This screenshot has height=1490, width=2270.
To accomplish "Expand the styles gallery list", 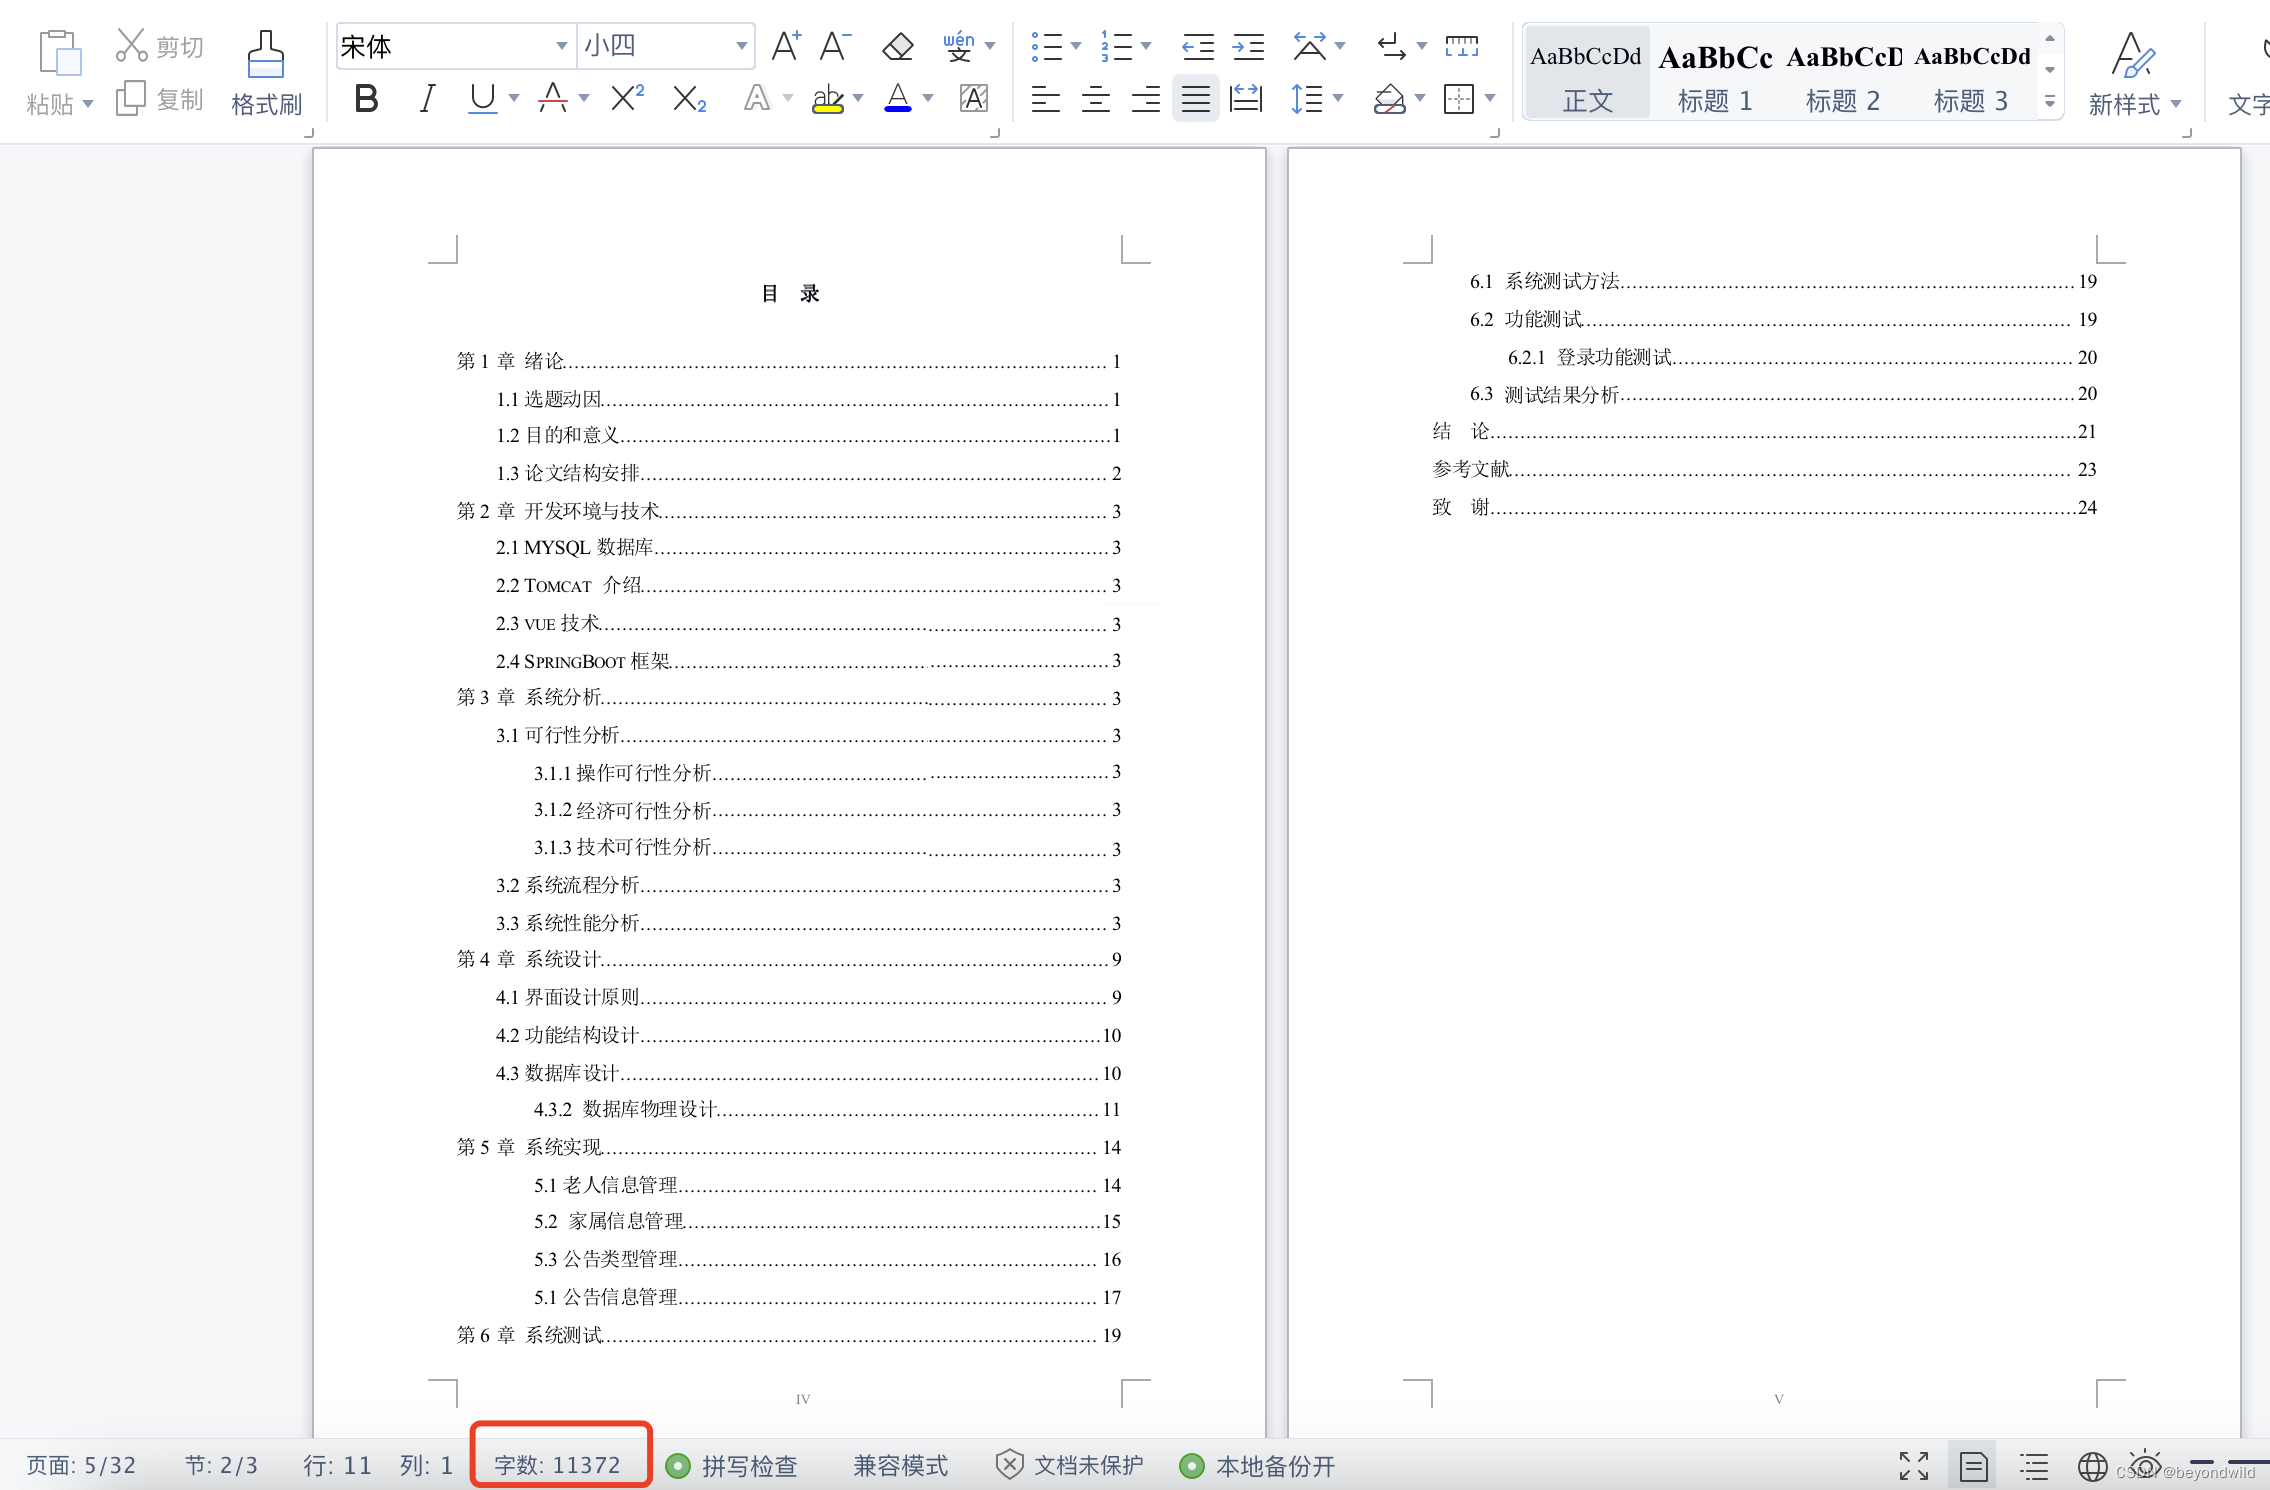I will coord(2049,102).
